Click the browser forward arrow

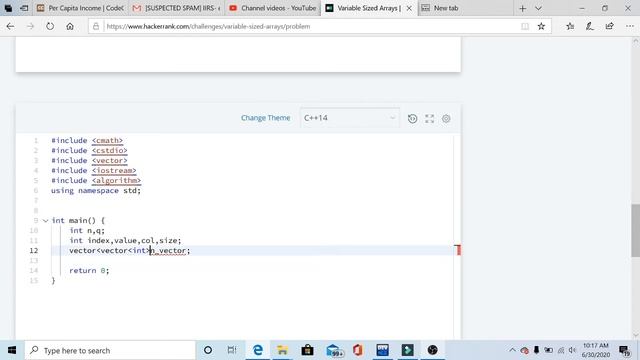tap(30, 26)
